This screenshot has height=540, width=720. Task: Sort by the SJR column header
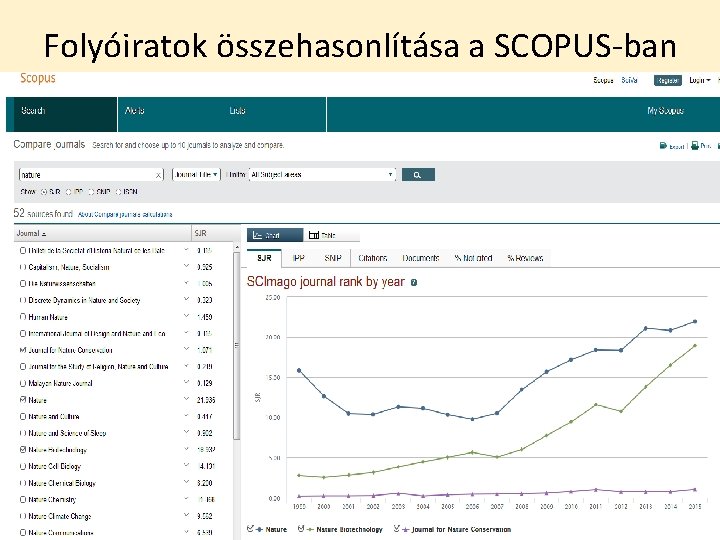200,233
